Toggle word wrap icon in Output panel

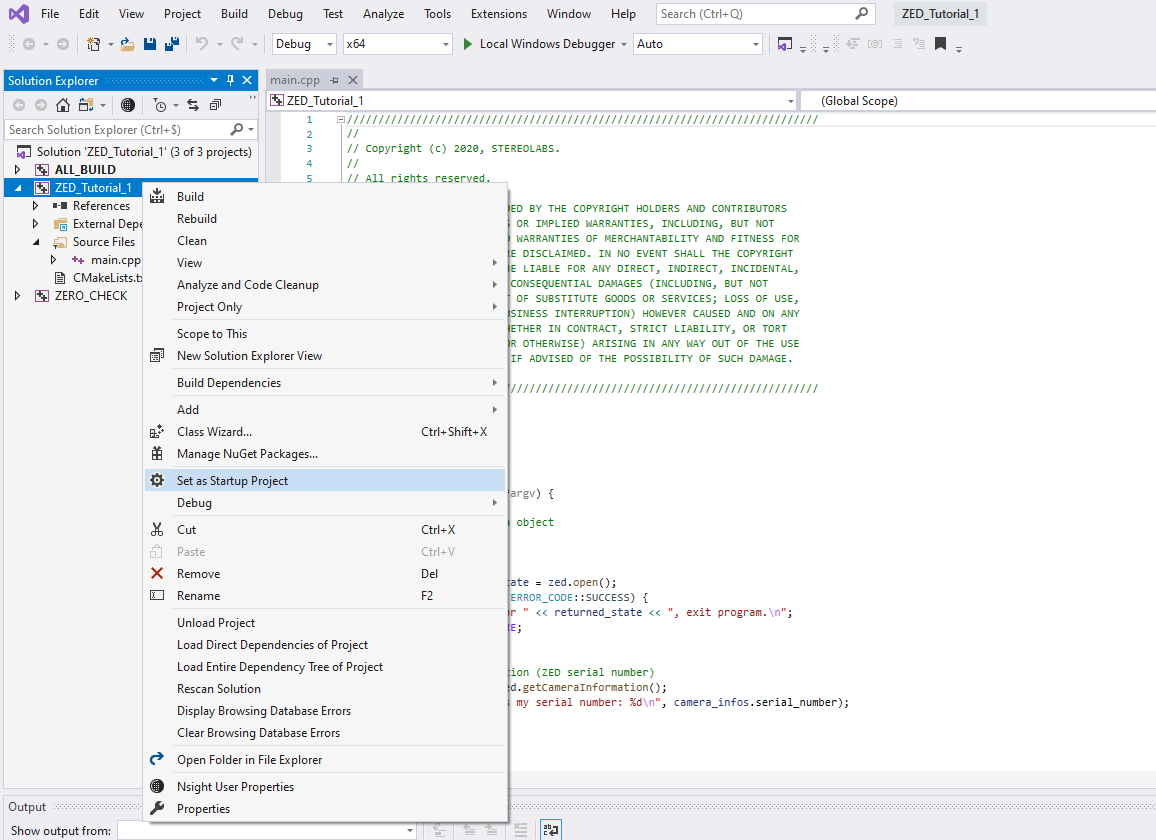coord(551,830)
